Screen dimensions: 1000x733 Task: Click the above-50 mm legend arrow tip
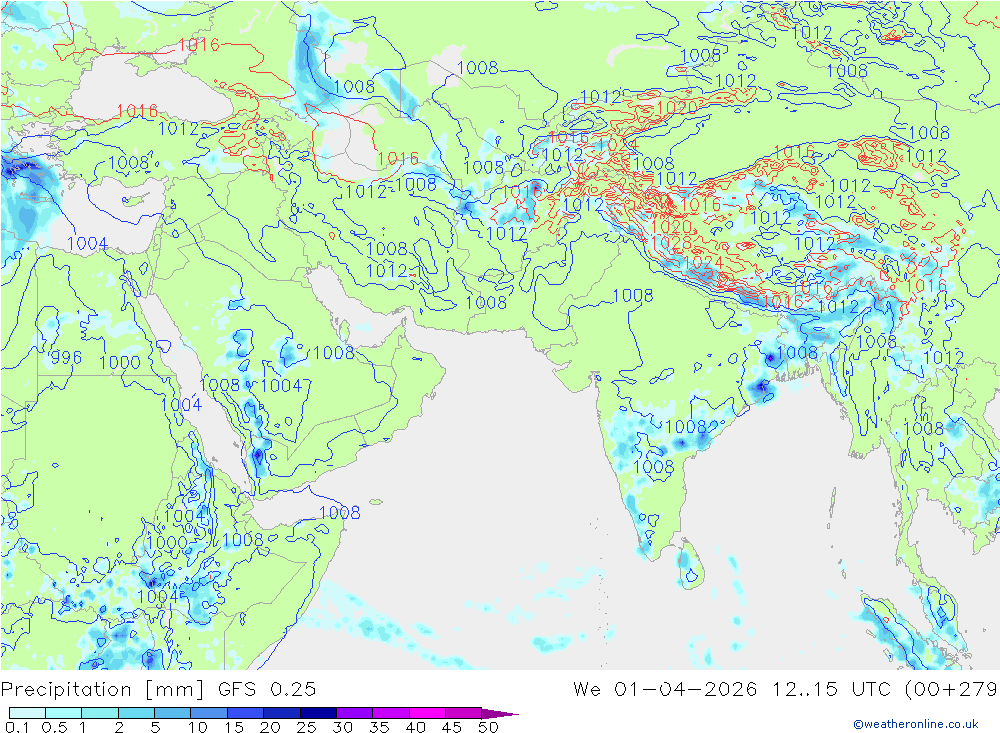pos(501,713)
